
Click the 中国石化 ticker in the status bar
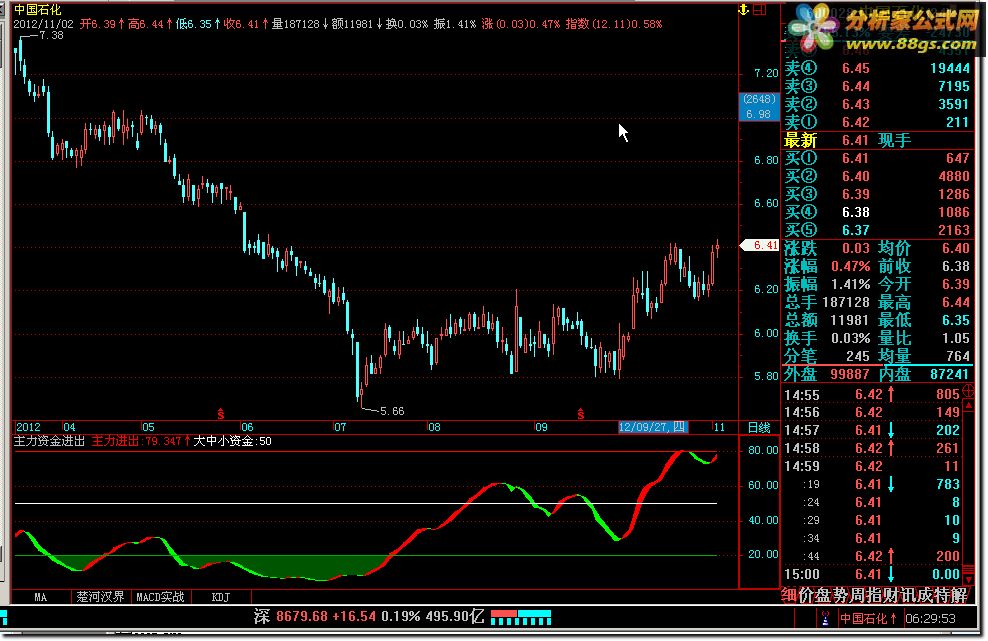868,619
